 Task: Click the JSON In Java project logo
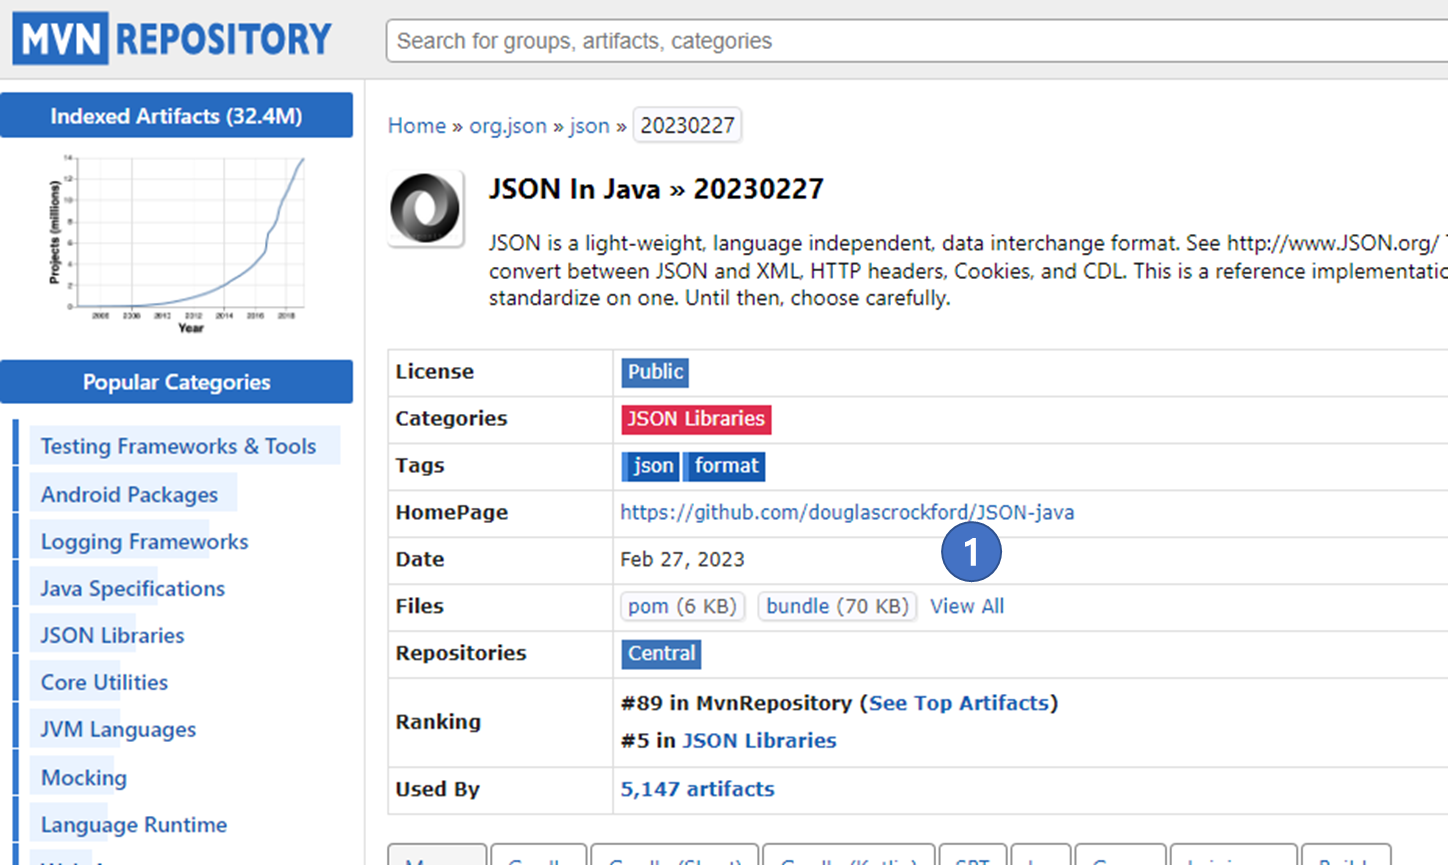426,208
